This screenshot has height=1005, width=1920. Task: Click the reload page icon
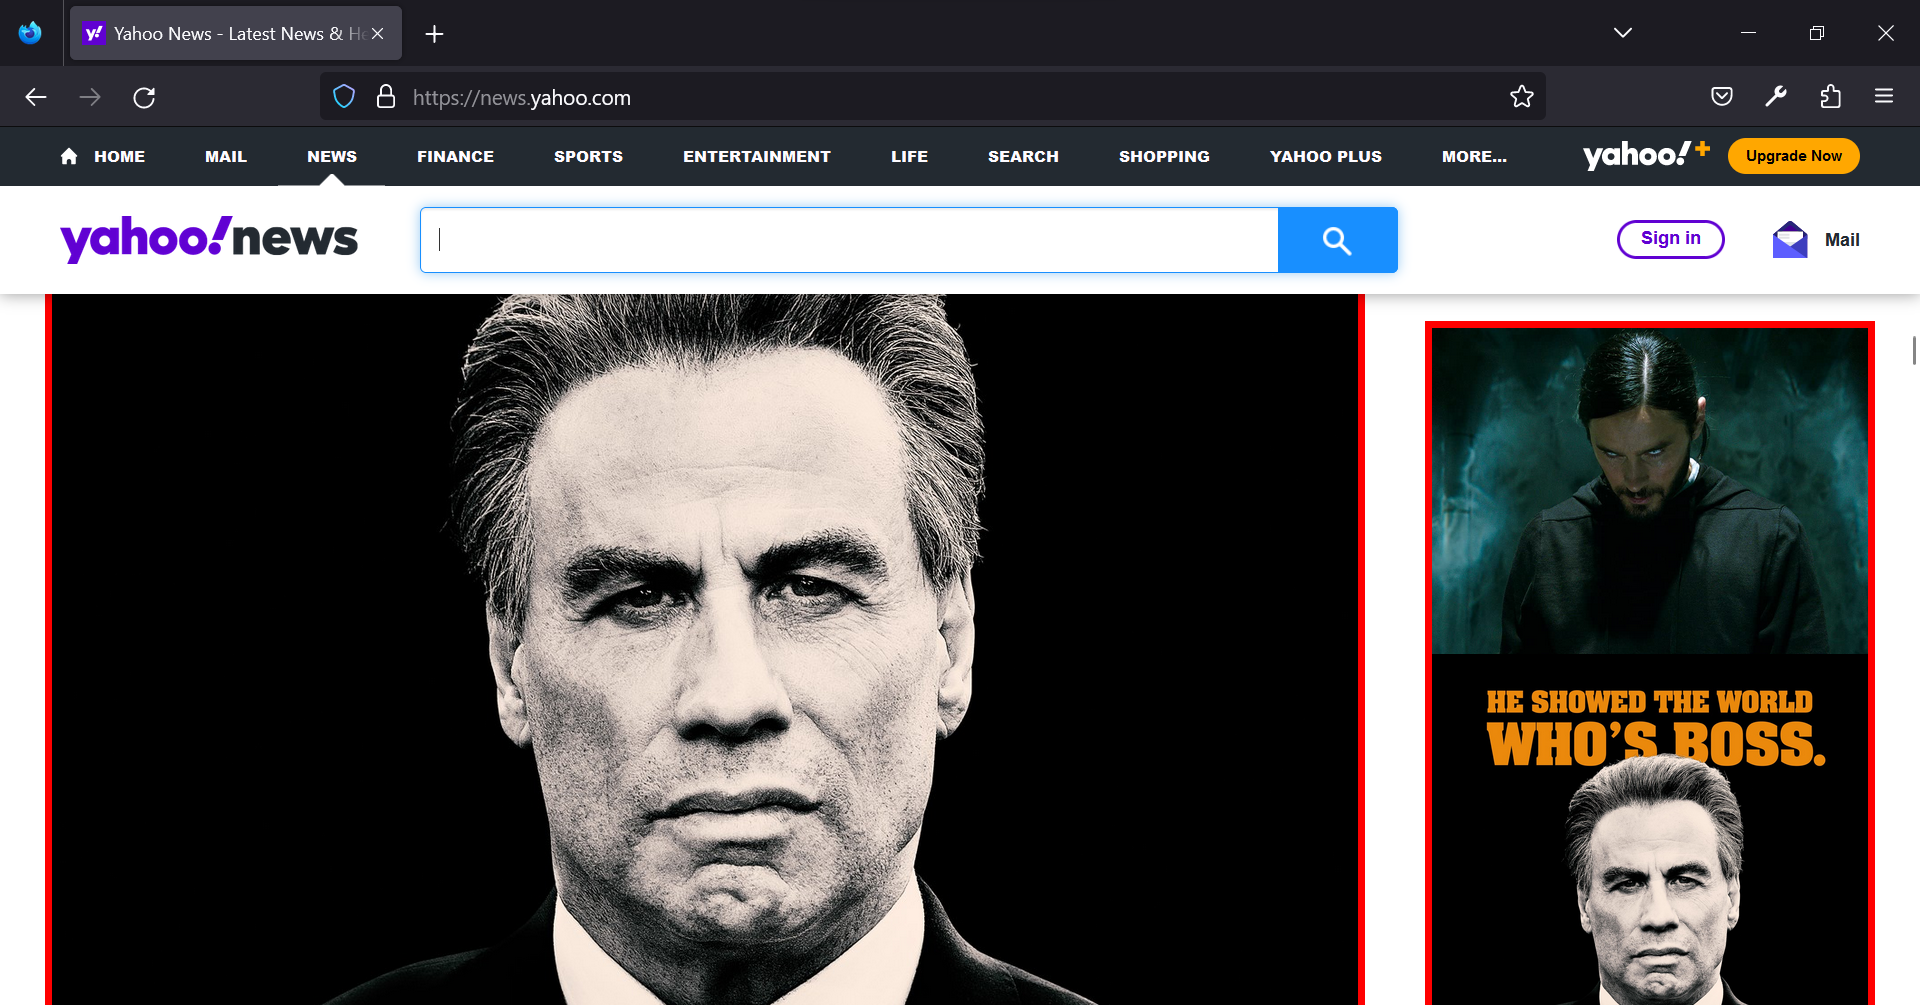144,97
